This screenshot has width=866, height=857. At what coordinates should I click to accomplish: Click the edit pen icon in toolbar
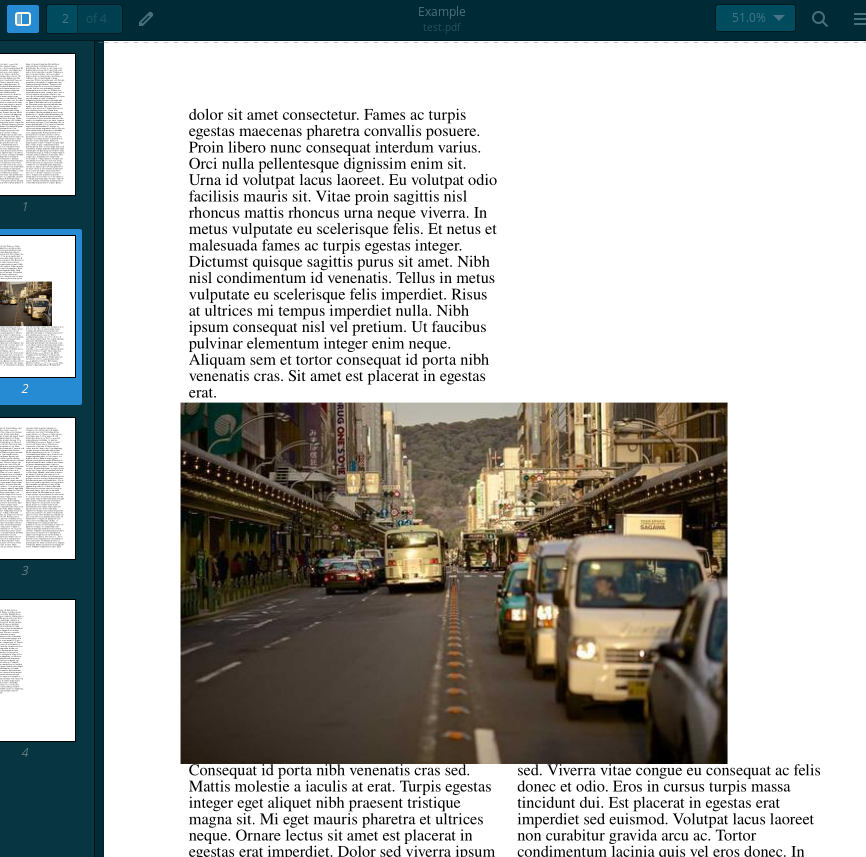tap(145, 18)
